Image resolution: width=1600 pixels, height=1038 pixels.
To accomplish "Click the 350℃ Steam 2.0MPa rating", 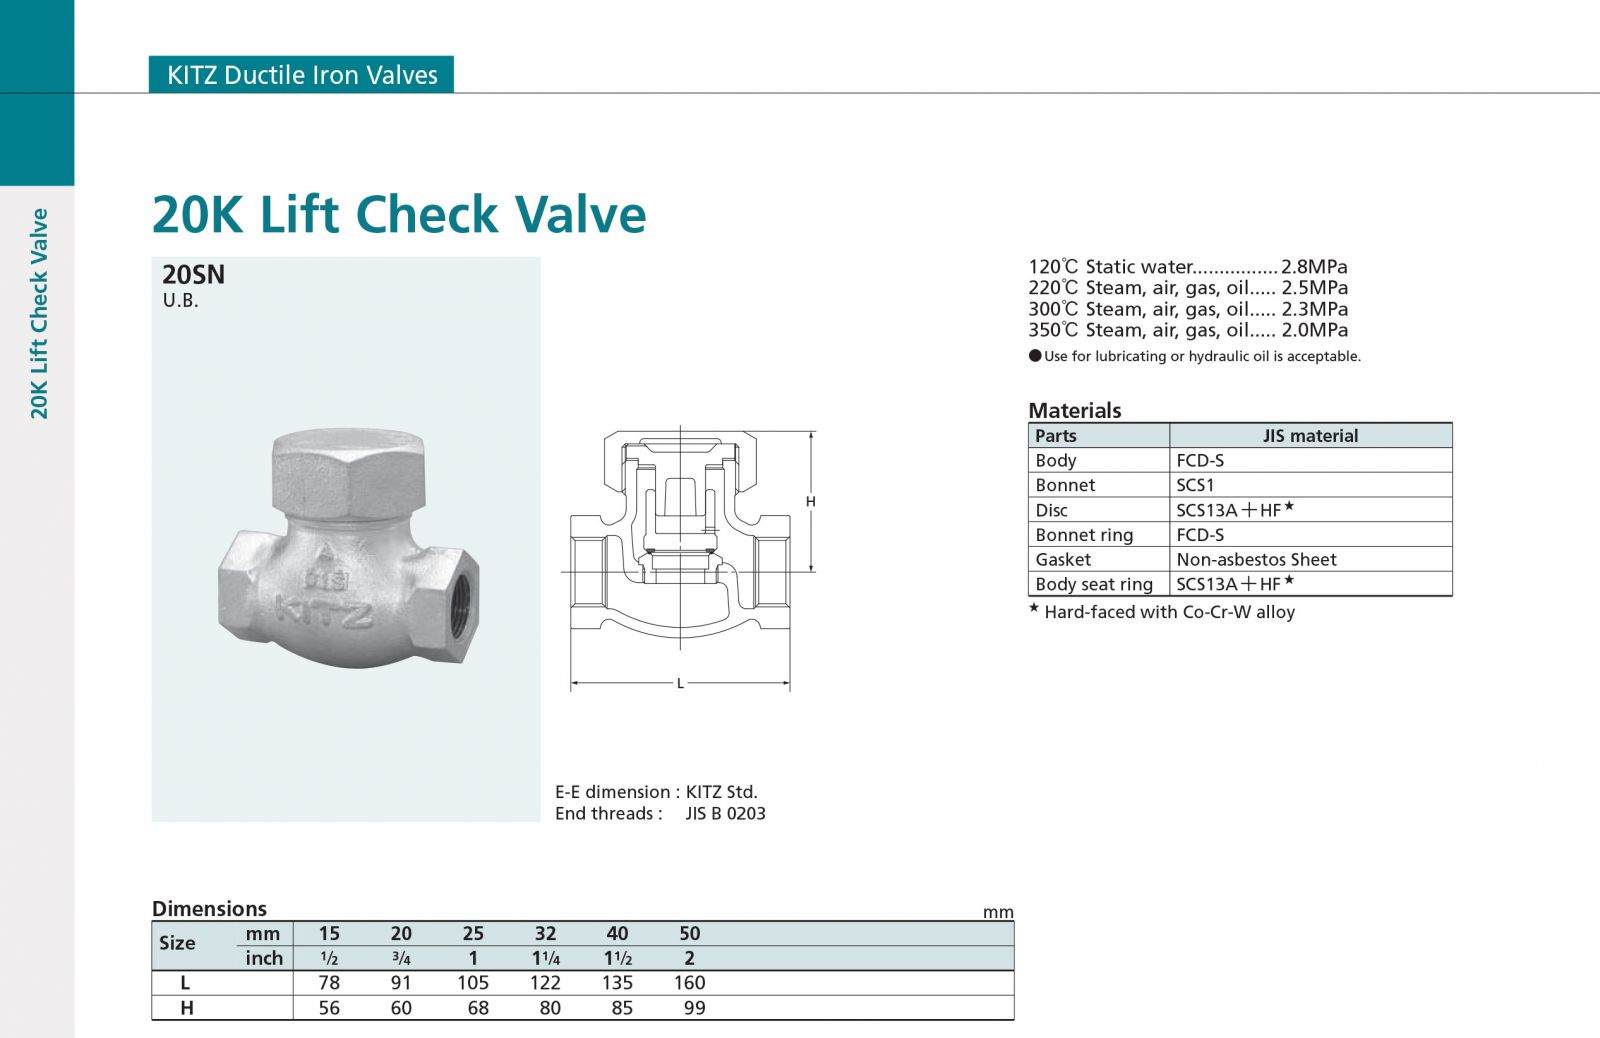I will point(1188,330).
